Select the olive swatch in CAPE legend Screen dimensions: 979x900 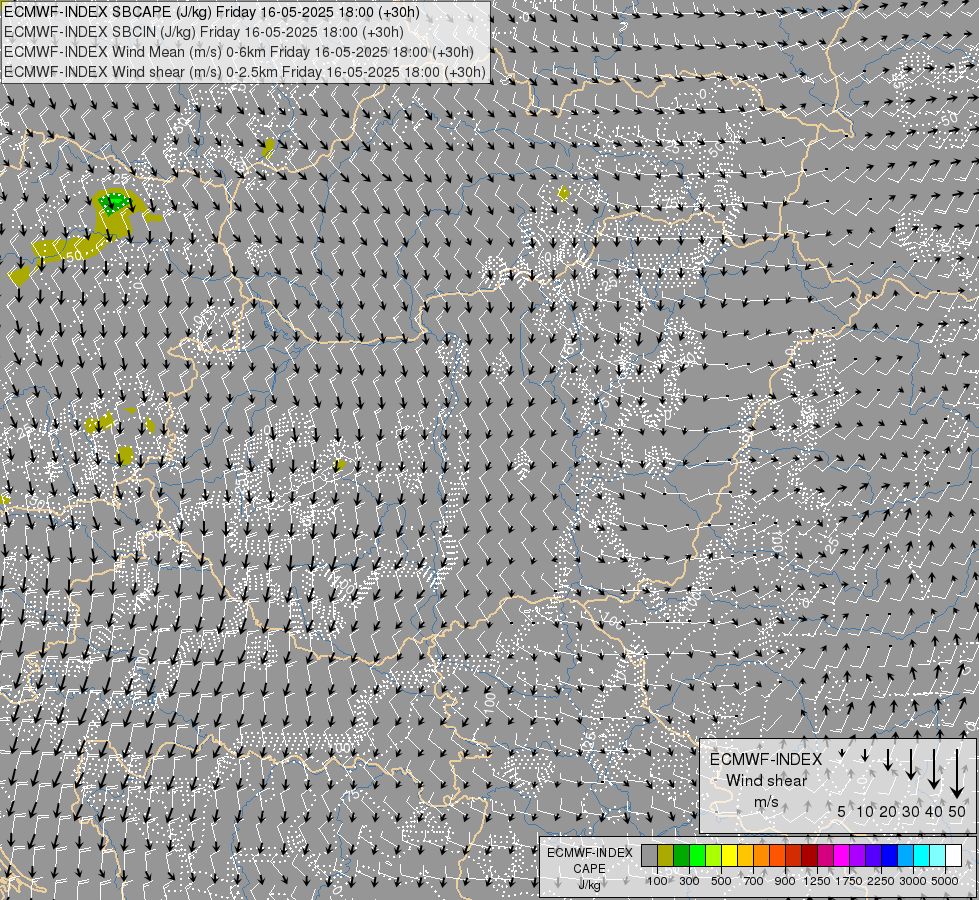(666, 856)
